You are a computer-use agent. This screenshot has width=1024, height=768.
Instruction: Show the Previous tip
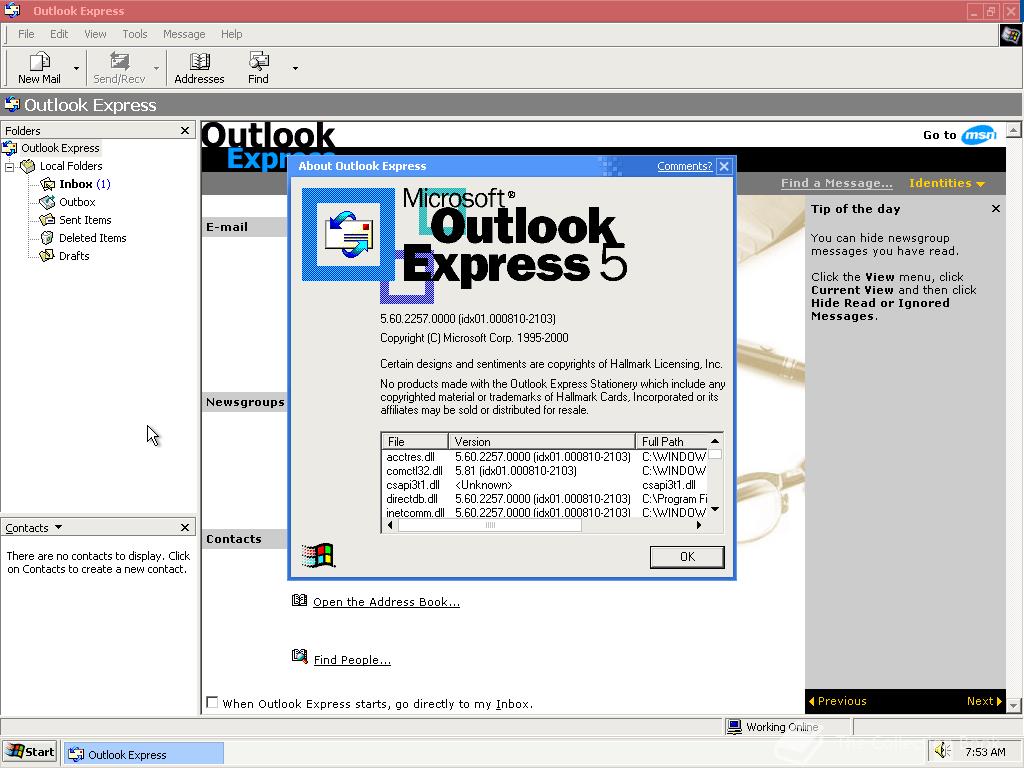[x=838, y=701]
